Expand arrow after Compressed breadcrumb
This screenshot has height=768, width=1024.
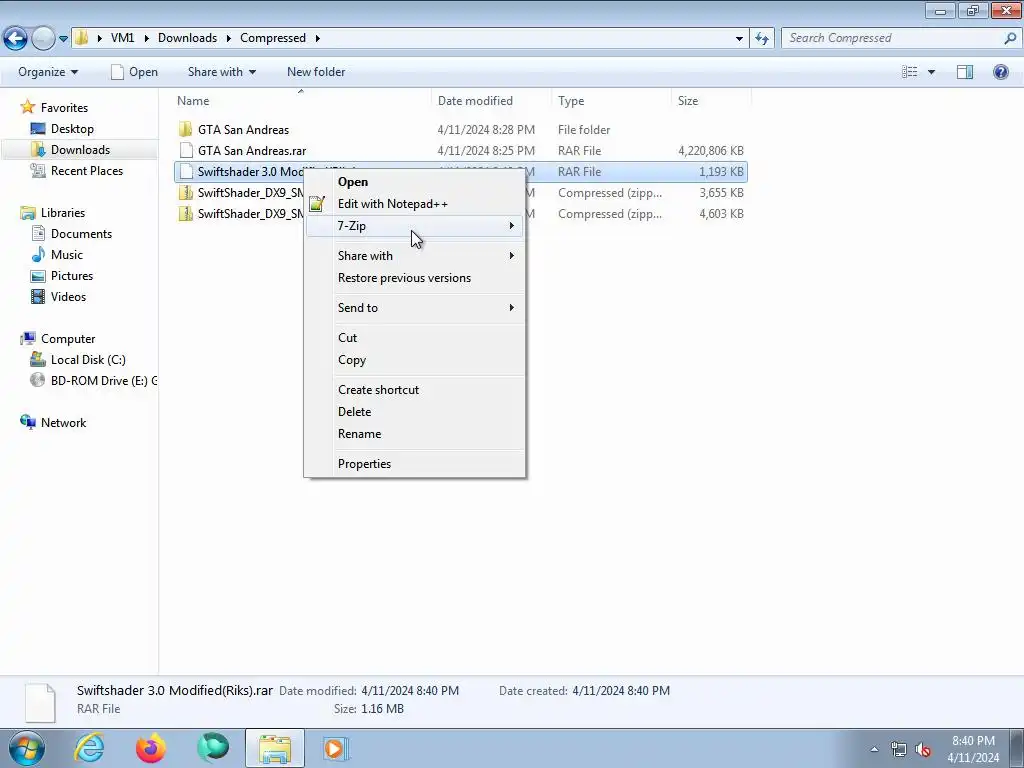tap(318, 38)
